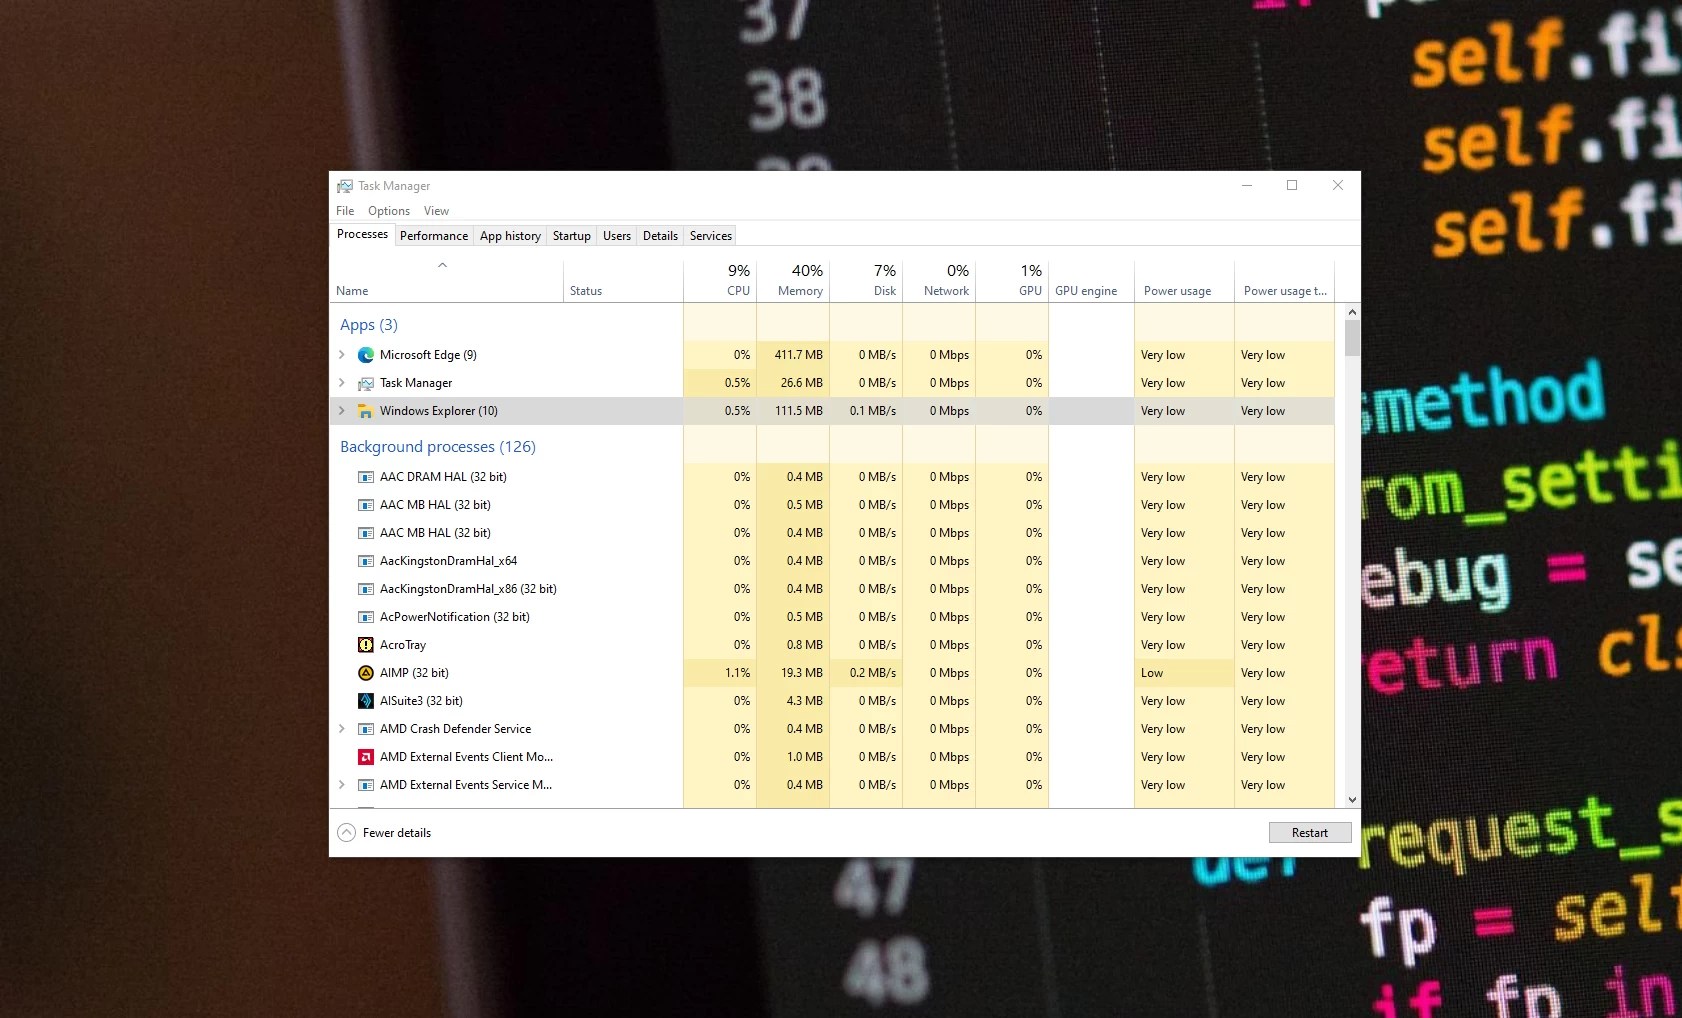1682x1018 pixels.
Task: Click the AcroTray warning icon
Action: pyautogui.click(x=366, y=644)
